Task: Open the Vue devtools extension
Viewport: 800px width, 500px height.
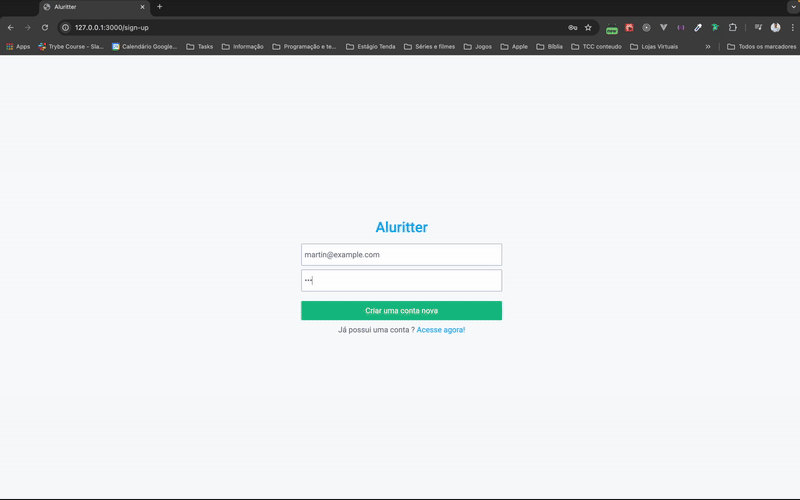Action: pyautogui.click(x=663, y=28)
